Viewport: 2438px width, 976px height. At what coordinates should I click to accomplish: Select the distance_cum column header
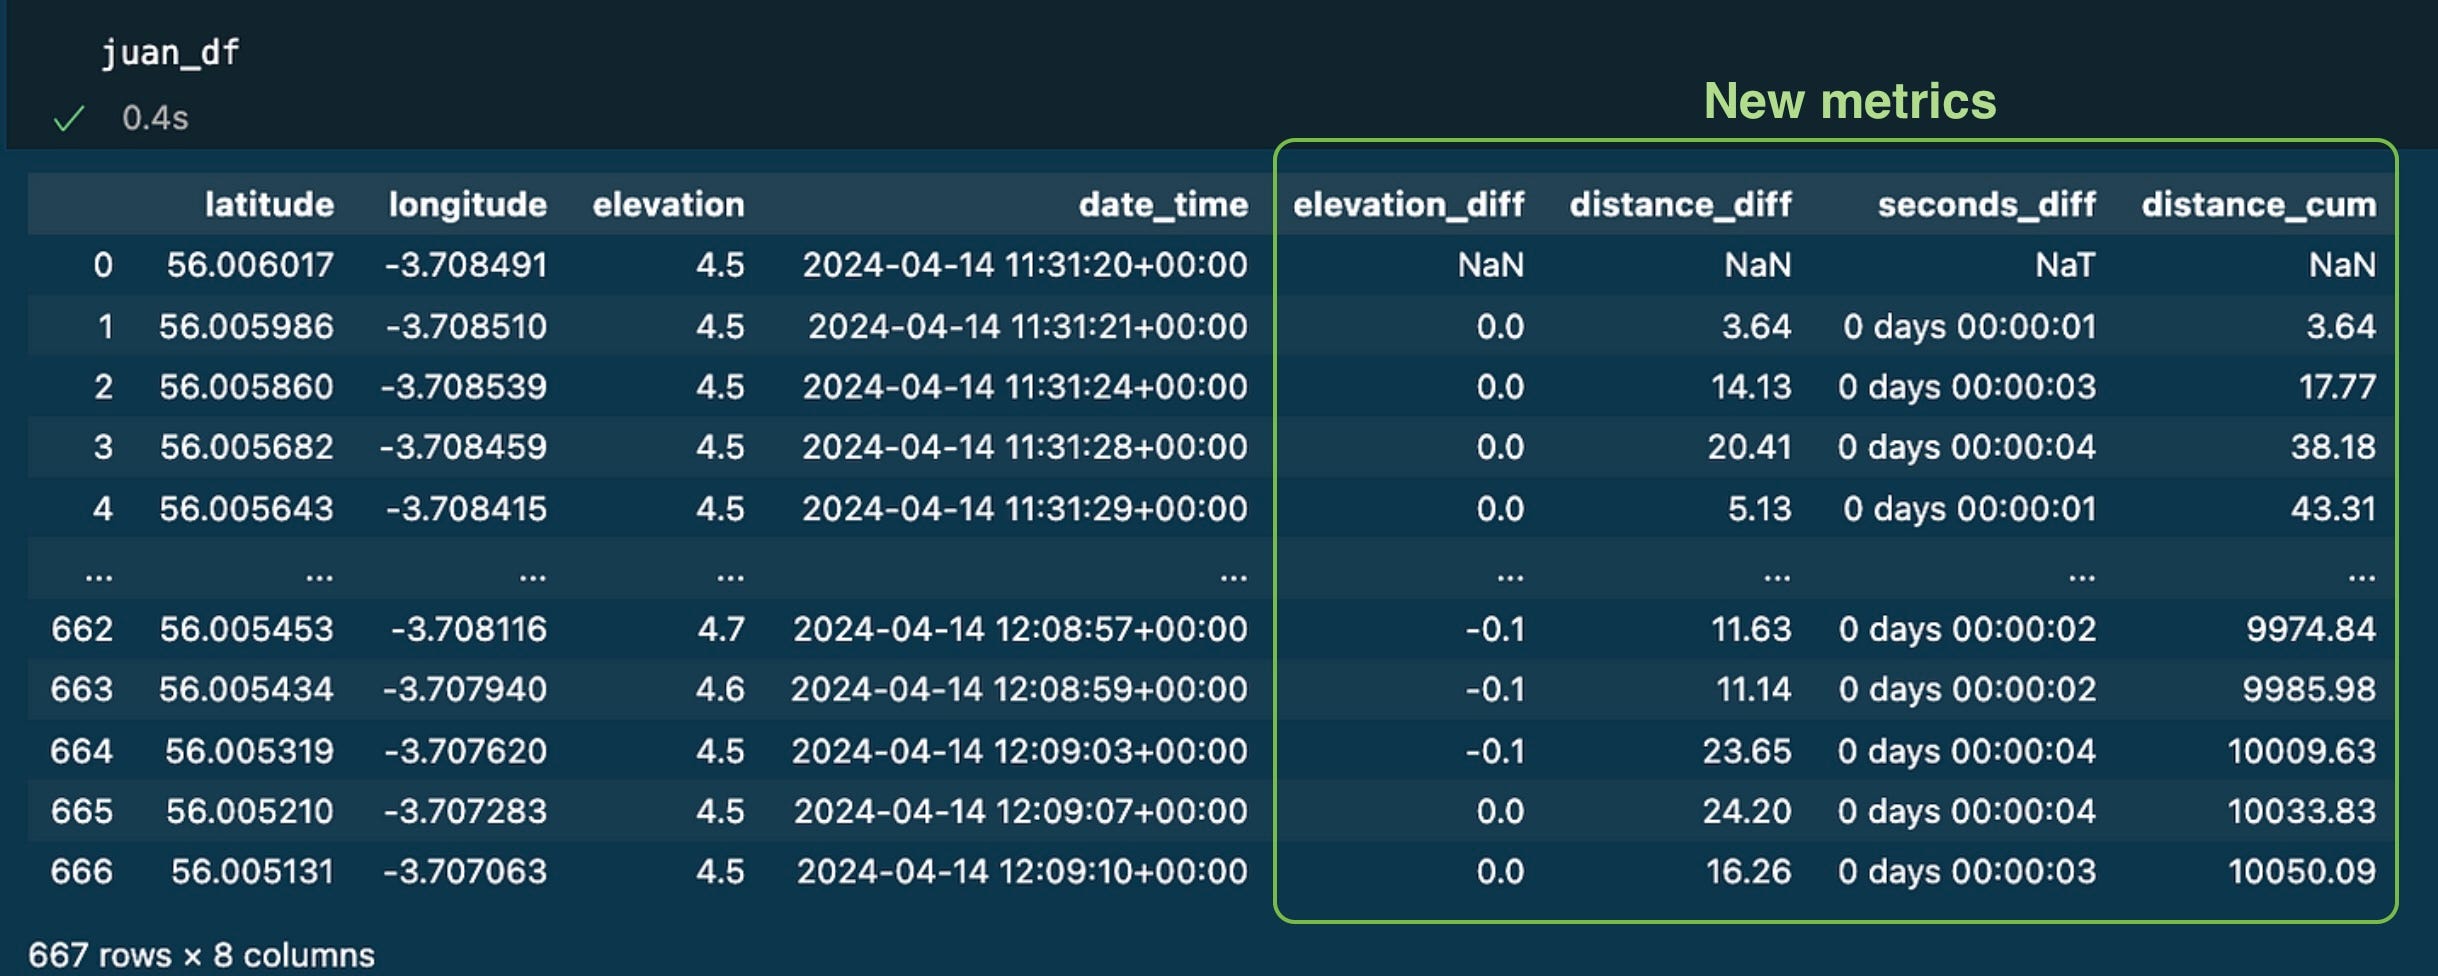(2258, 204)
